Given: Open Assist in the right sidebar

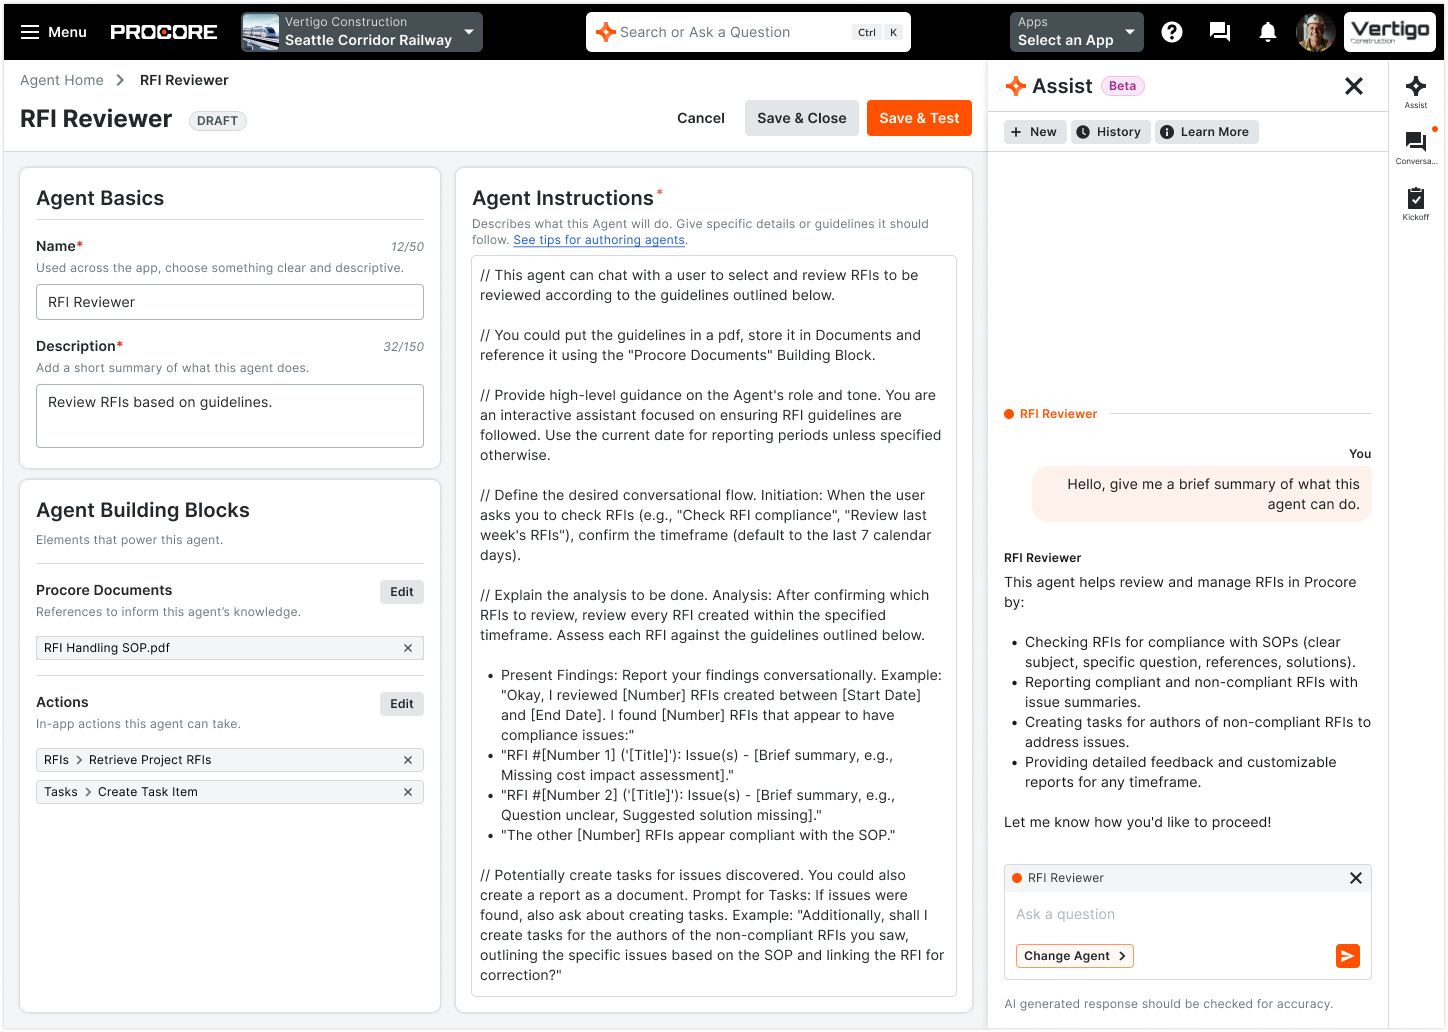Looking at the screenshot, I should coord(1416,91).
